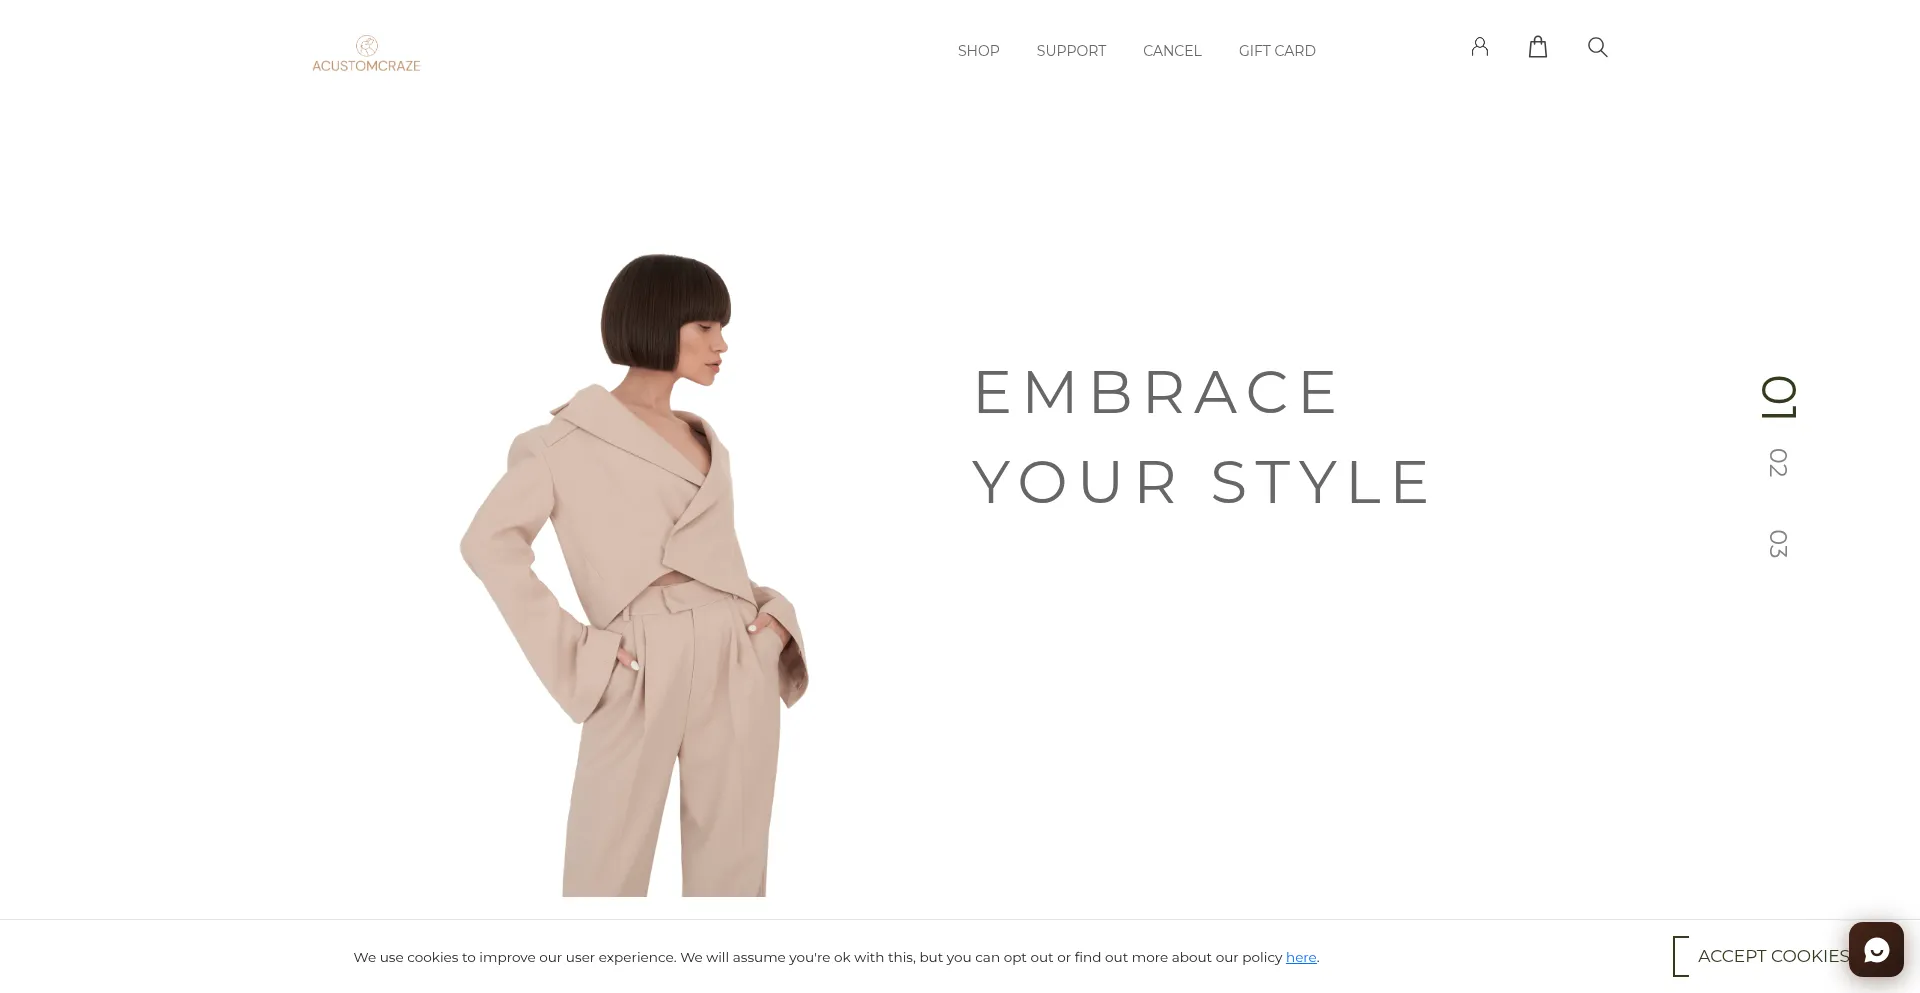
Task: Click the model in beige suit image
Action: (634, 575)
